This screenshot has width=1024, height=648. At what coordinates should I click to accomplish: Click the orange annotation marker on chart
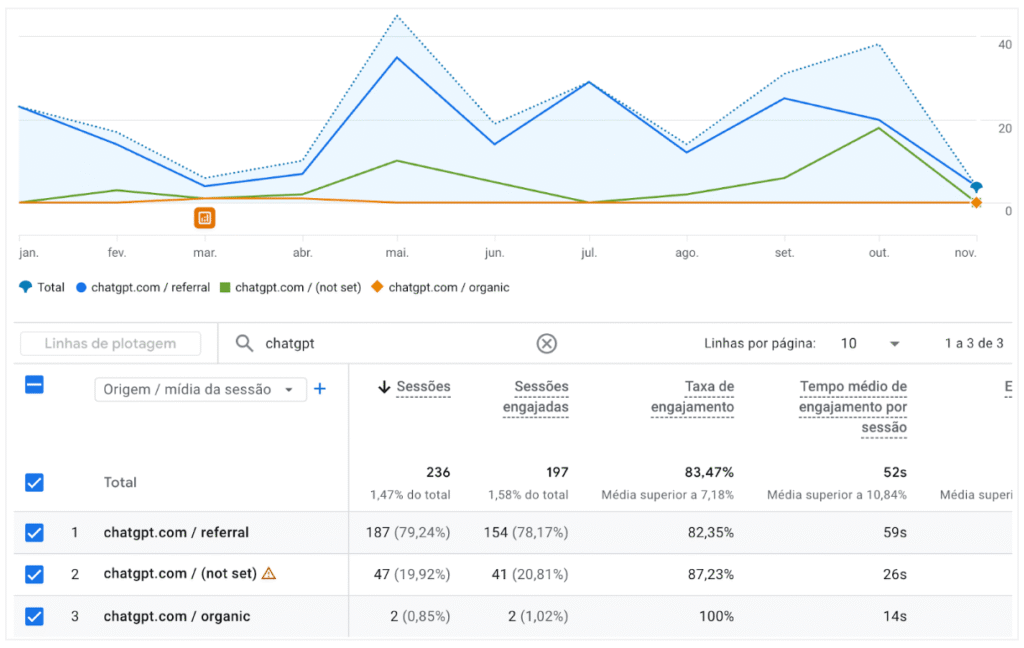pyautogui.click(x=205, y=217)
